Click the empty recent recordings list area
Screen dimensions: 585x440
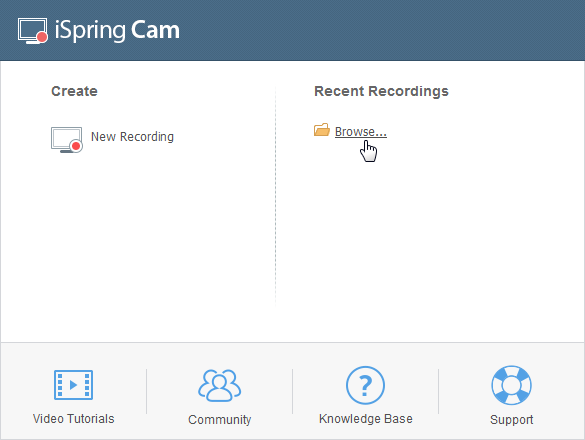tap(429, 231)
